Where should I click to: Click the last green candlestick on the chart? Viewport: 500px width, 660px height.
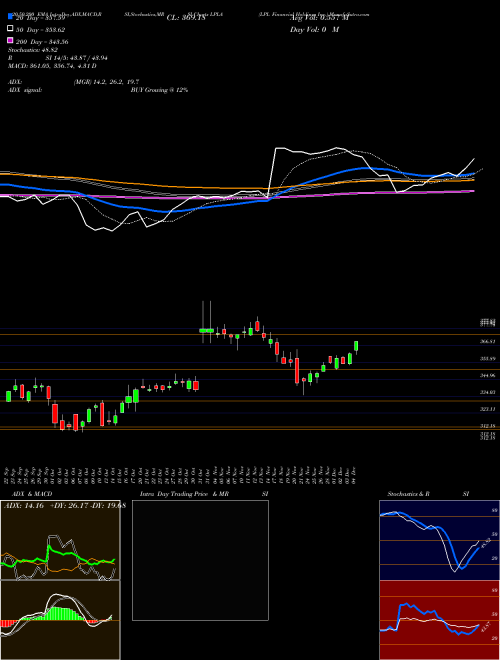[x=356, y=346]
